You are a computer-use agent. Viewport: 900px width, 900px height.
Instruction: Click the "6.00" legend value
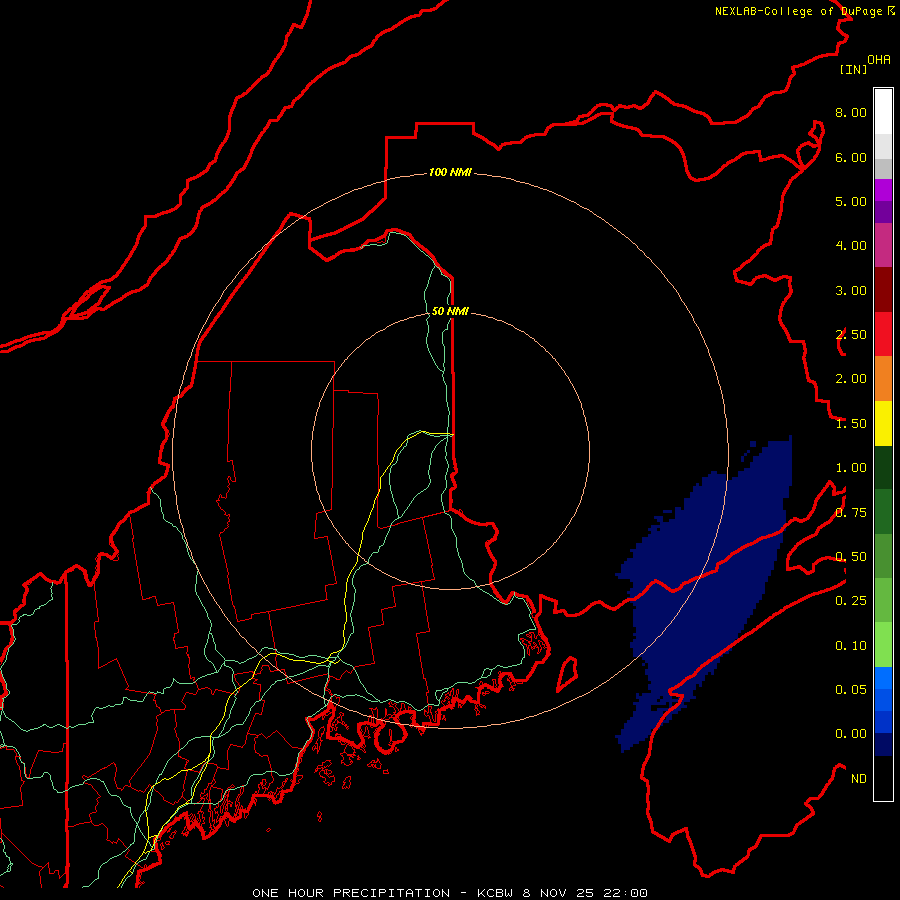coord(851,157)
